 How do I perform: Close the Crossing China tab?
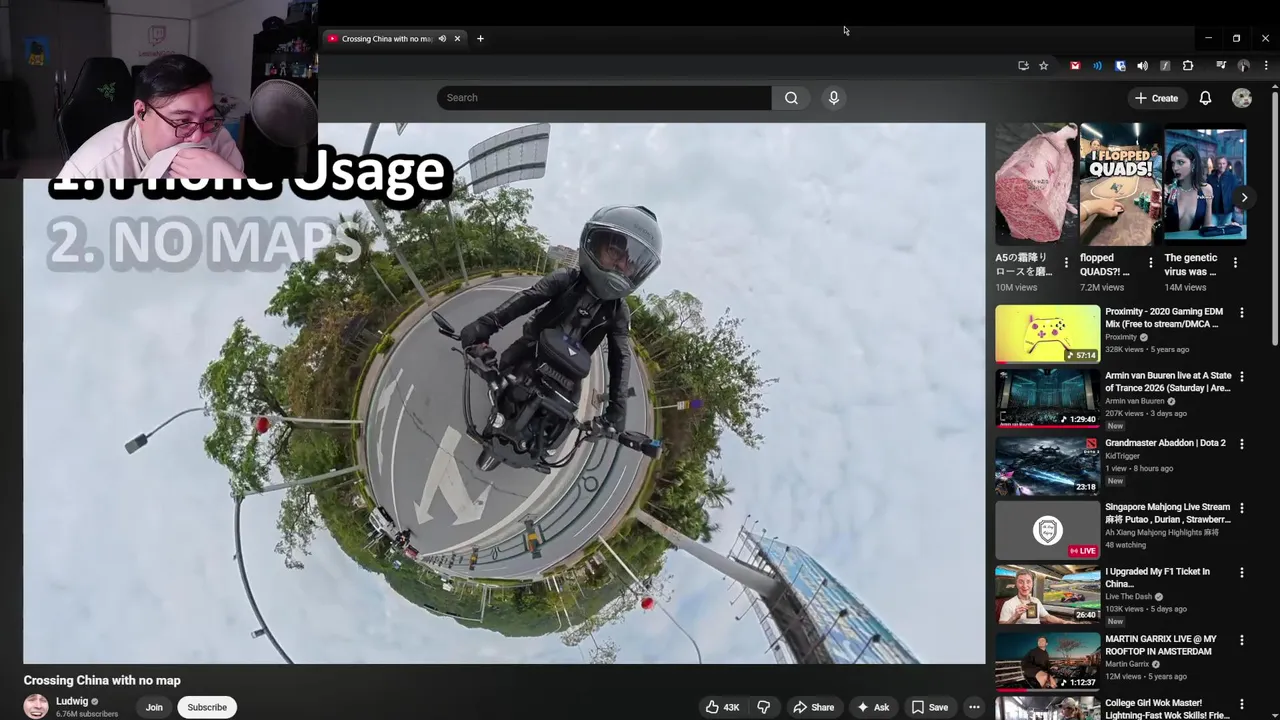pos(457,39)
